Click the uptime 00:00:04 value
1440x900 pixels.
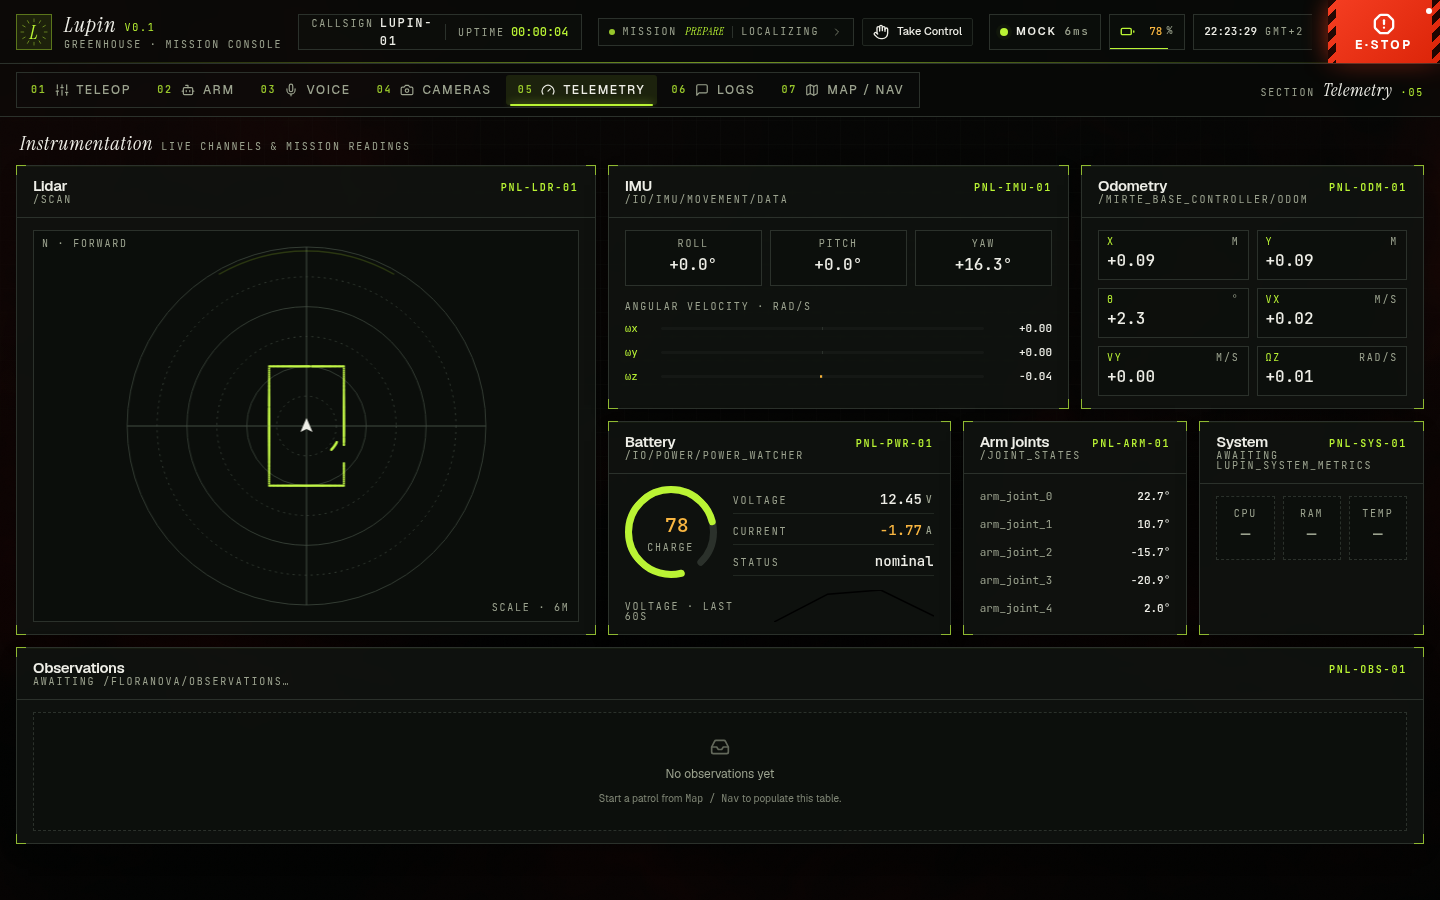tap(540, 32)
